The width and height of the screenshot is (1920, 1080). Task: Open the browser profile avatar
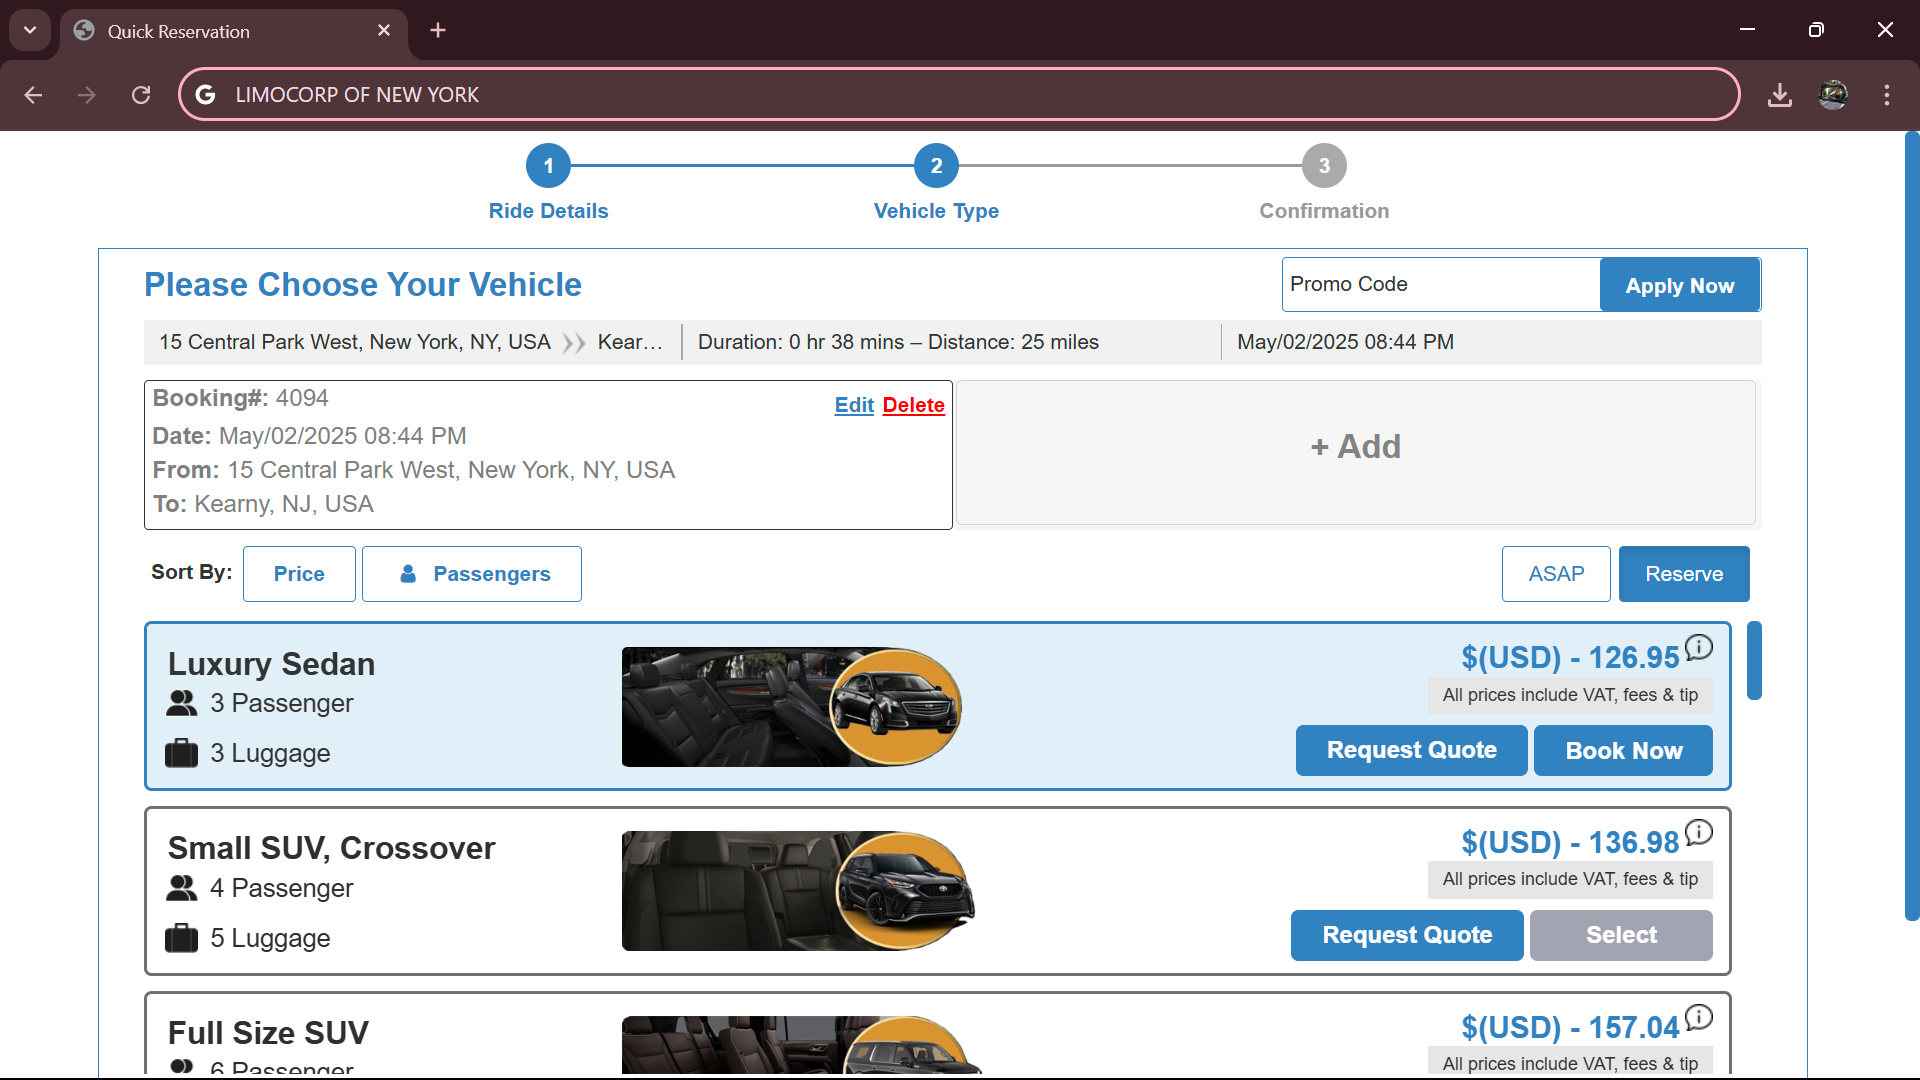pos(1833,95)
